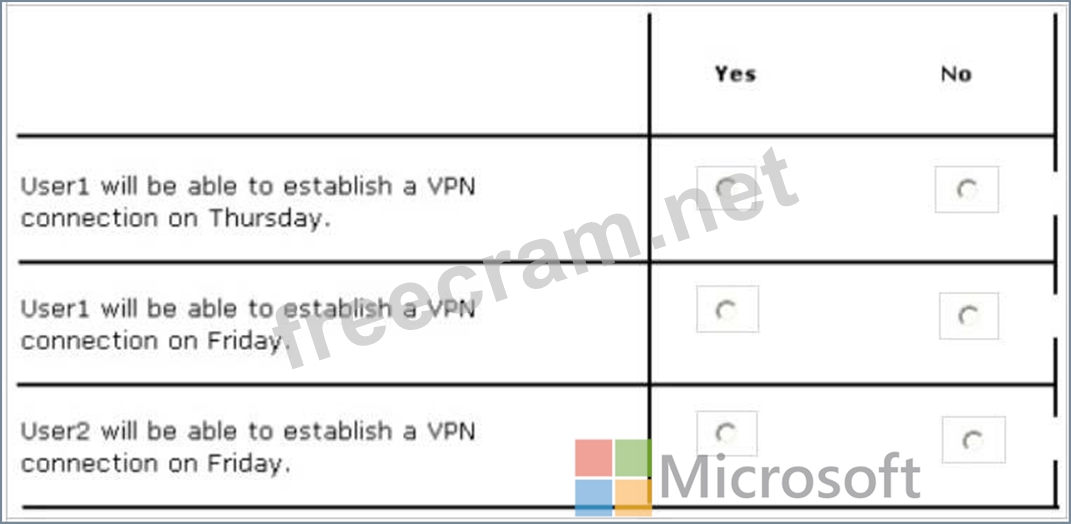Viewport: 1071px width, 524px height.
Task: Click the empty header cell above statements
Action: (x=333, y=74)
